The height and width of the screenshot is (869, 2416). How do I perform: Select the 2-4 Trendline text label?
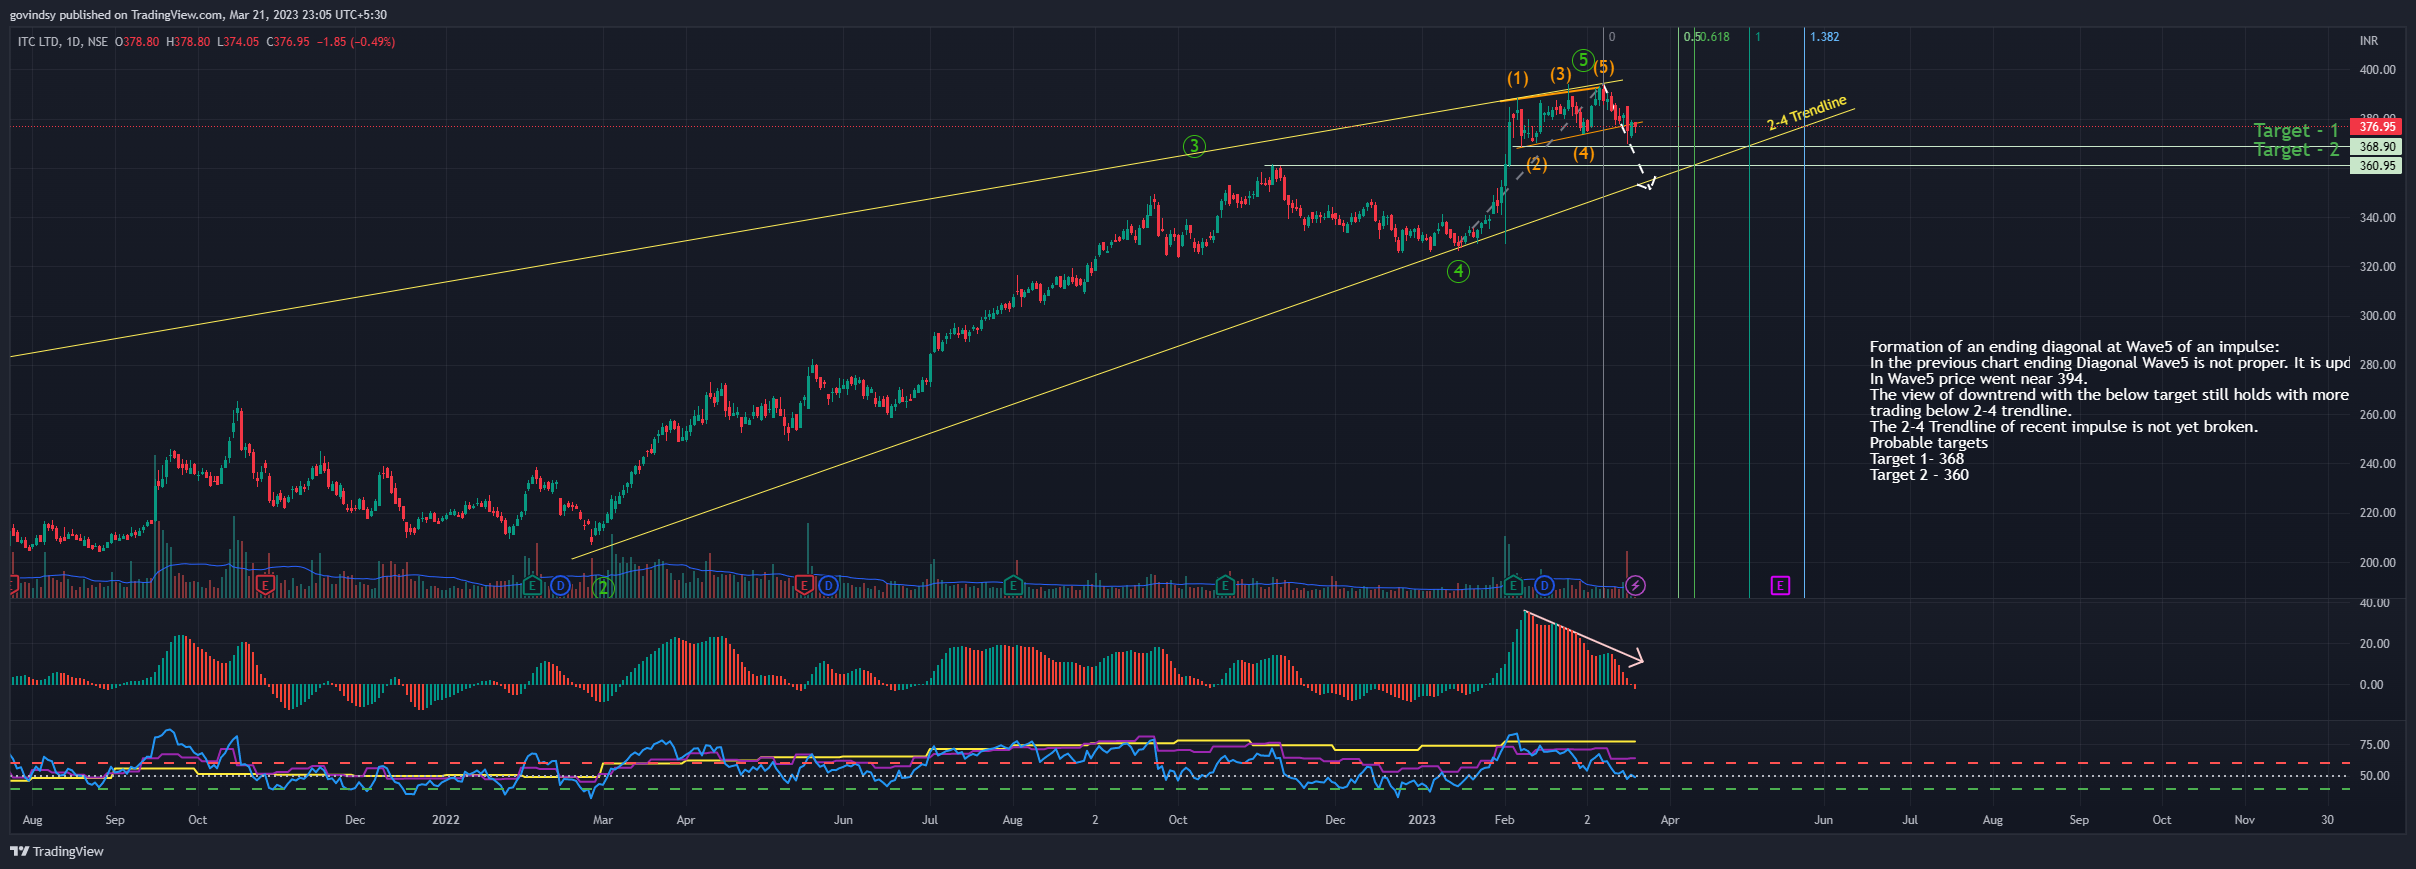coord(1807,113)
